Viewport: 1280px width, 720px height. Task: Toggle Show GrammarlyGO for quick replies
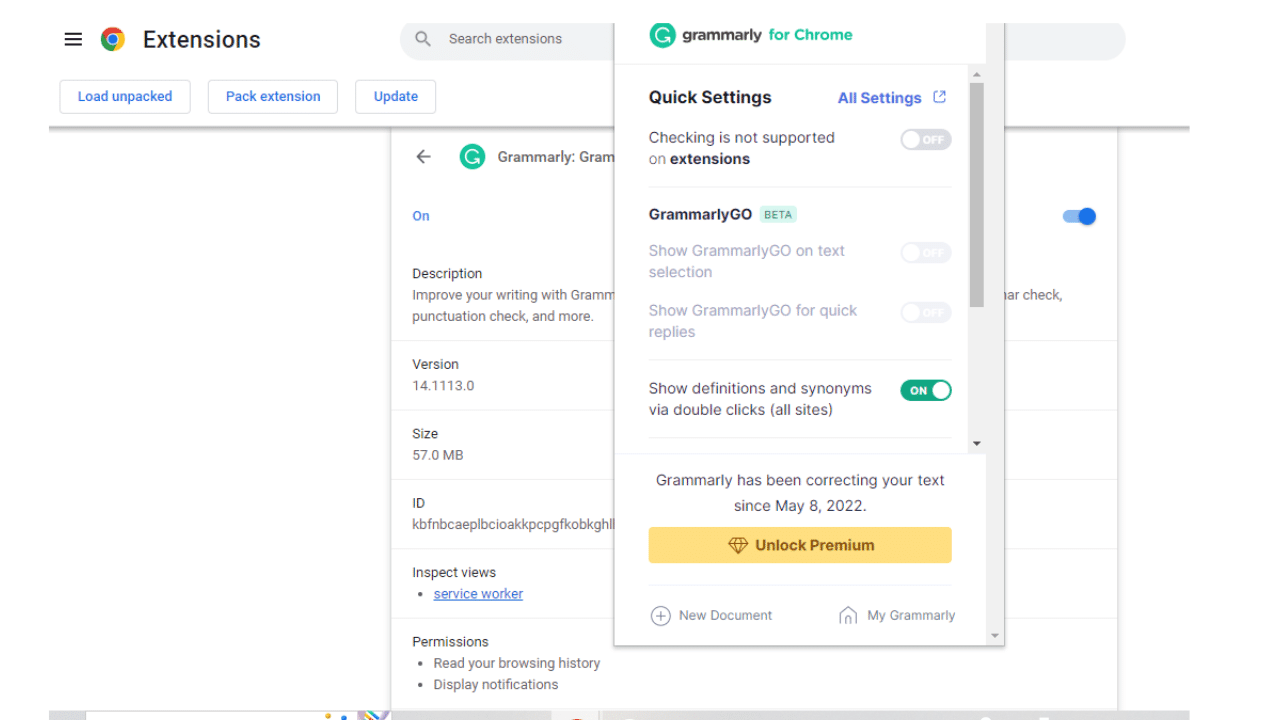(925, 313)
